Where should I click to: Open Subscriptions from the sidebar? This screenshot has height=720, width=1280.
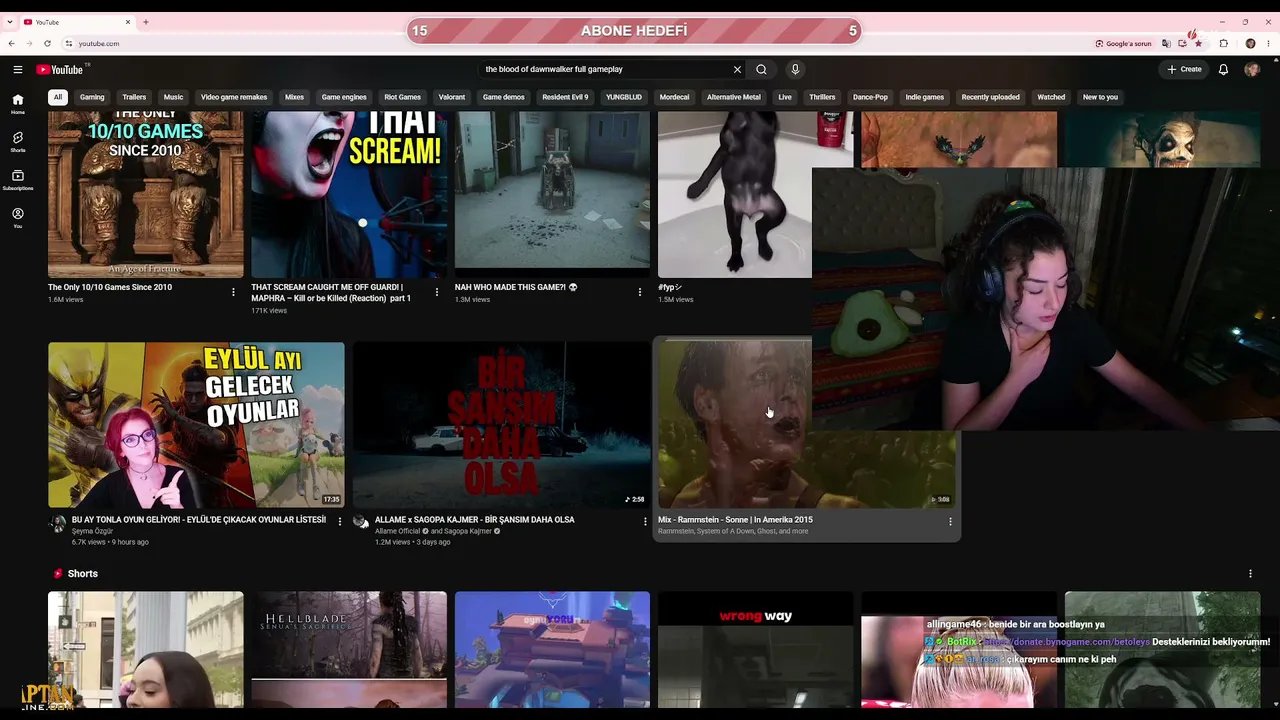[x=17, y=180]
